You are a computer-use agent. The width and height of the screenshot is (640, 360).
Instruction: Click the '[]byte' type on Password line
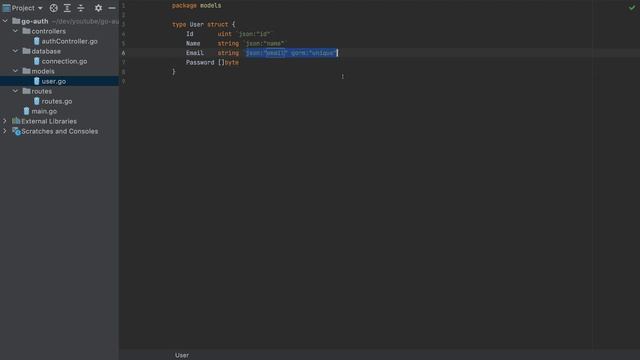coord(228,62)
